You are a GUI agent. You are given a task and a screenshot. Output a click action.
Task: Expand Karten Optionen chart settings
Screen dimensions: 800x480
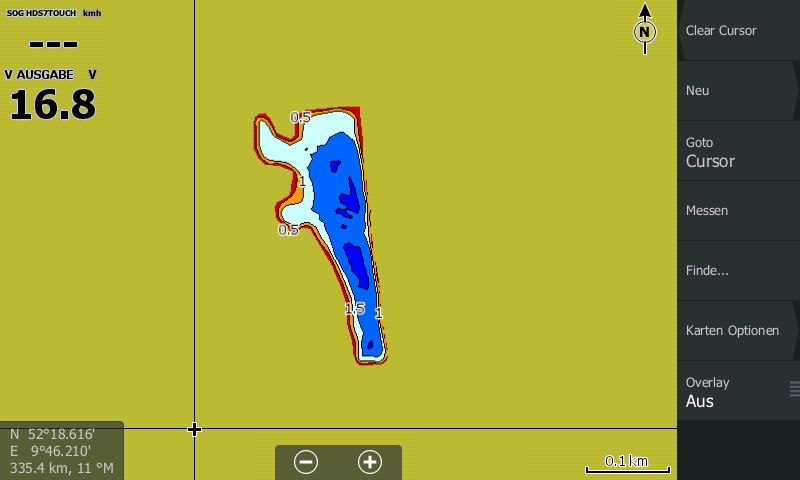(738, 330)
